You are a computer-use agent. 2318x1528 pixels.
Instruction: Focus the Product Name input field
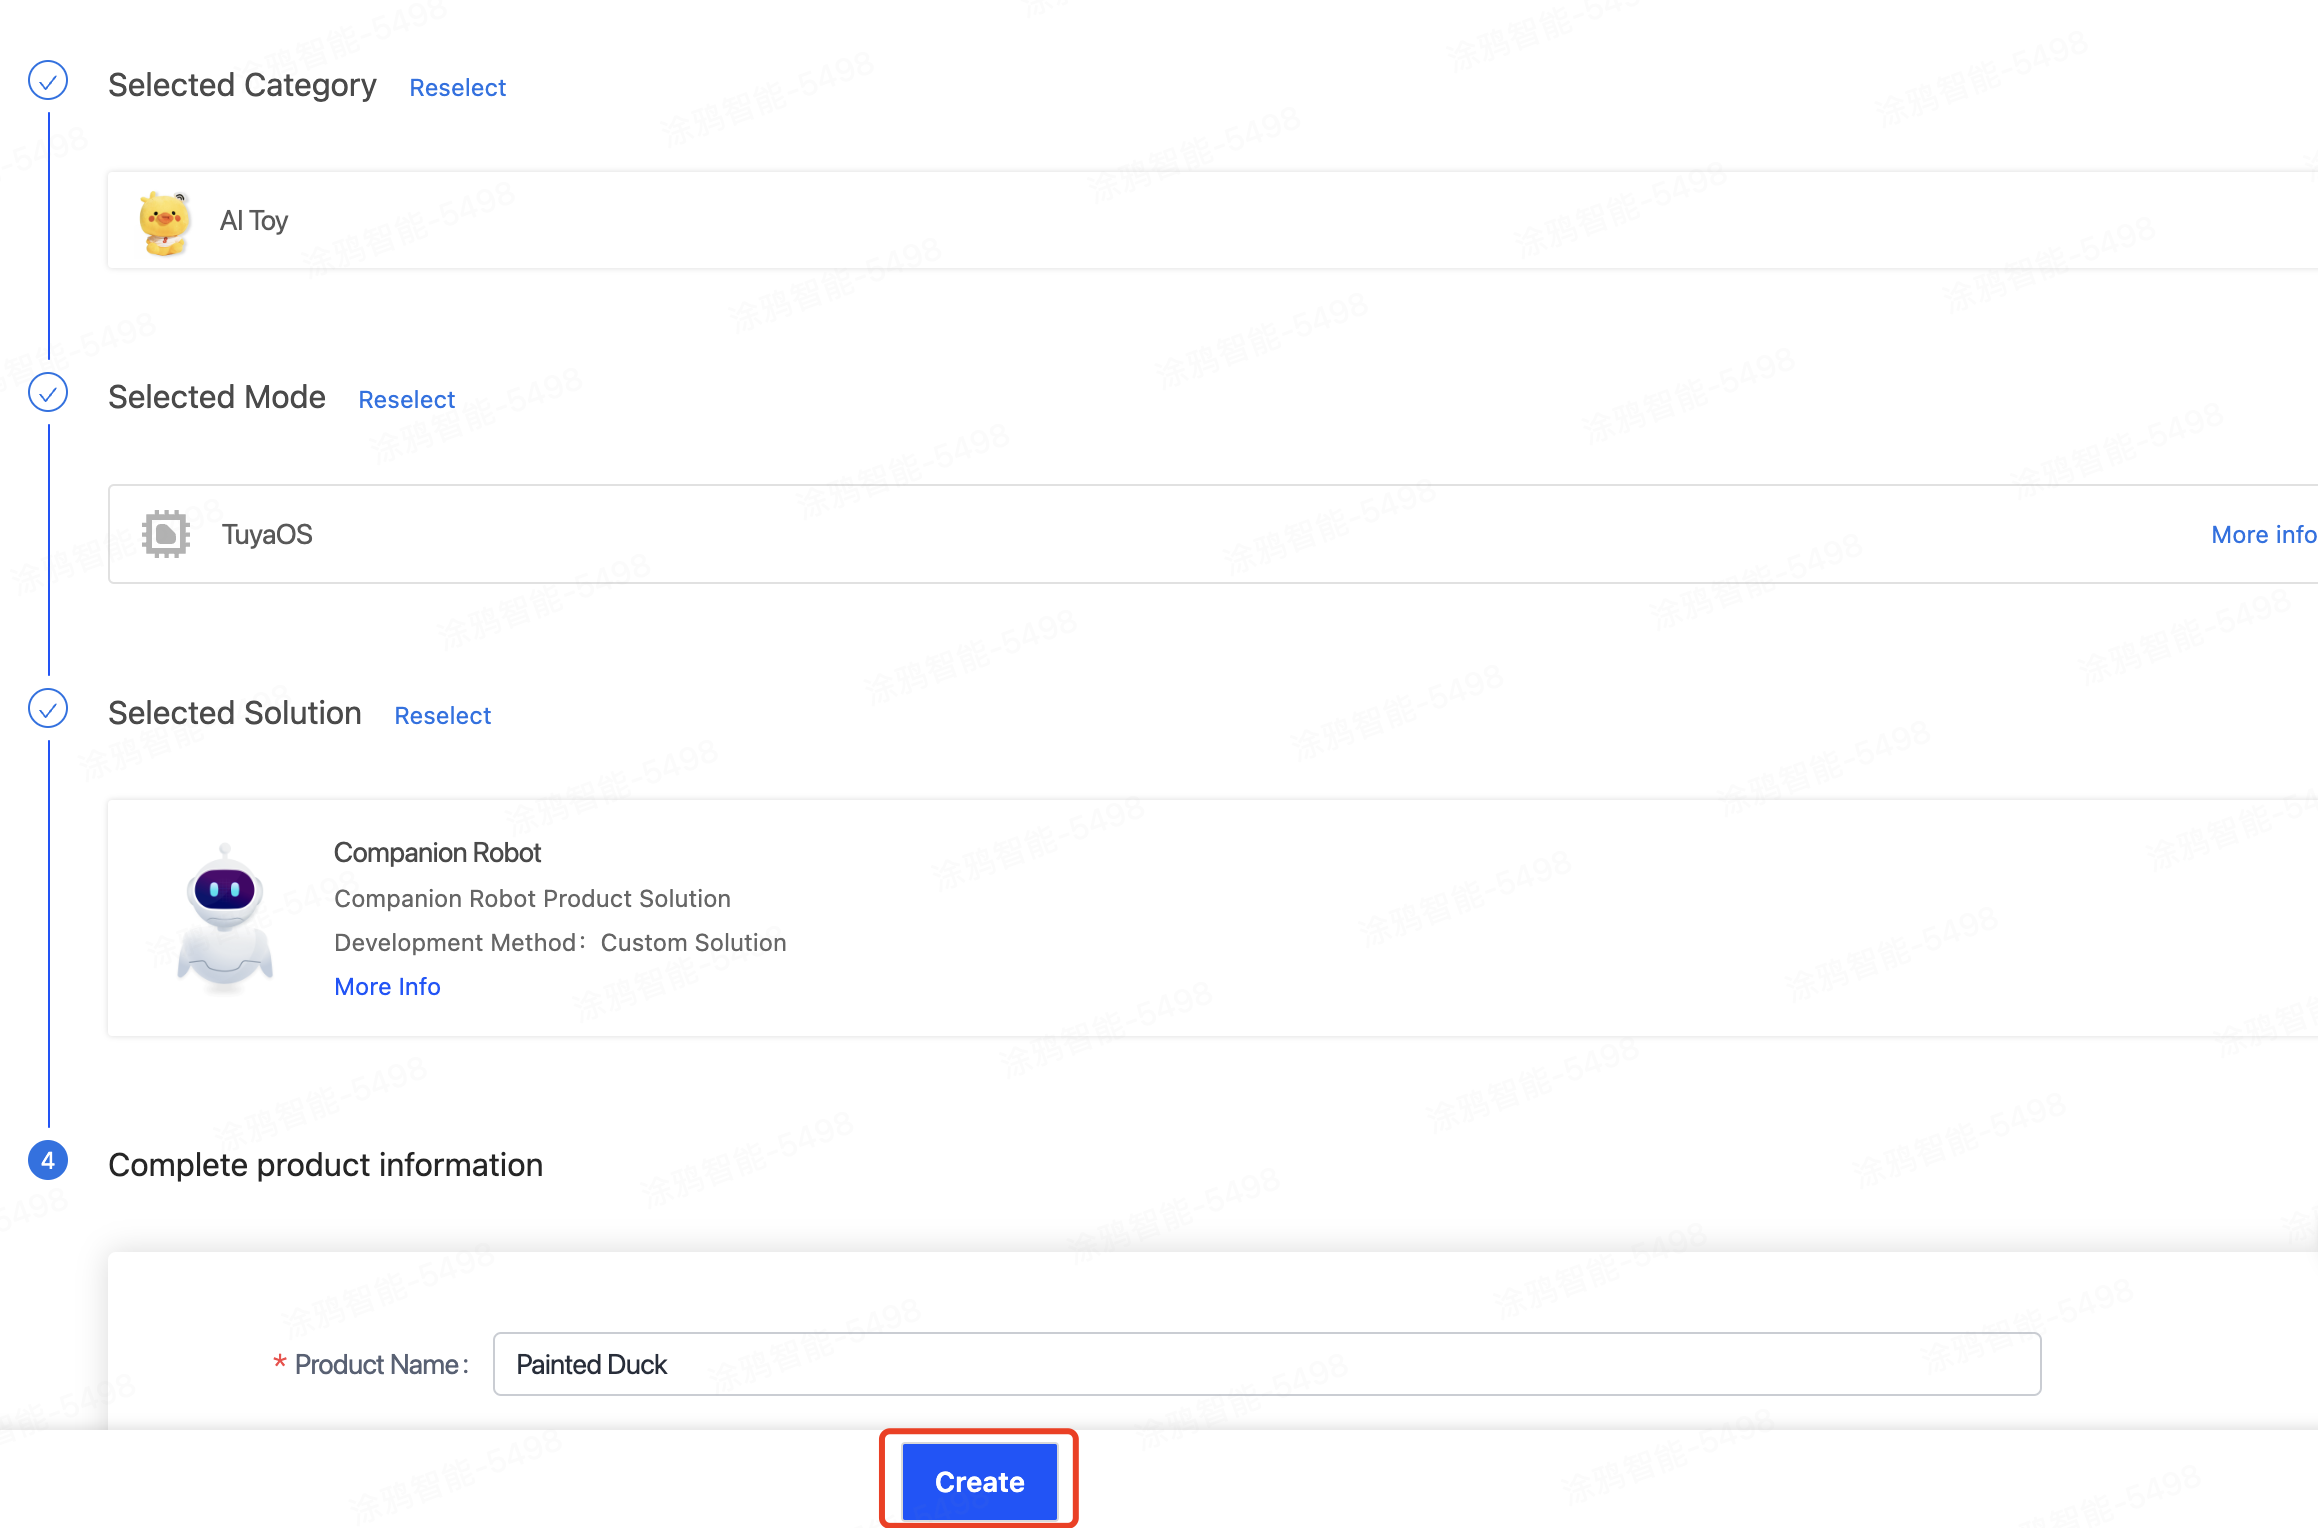[x=1266, y=1364]
